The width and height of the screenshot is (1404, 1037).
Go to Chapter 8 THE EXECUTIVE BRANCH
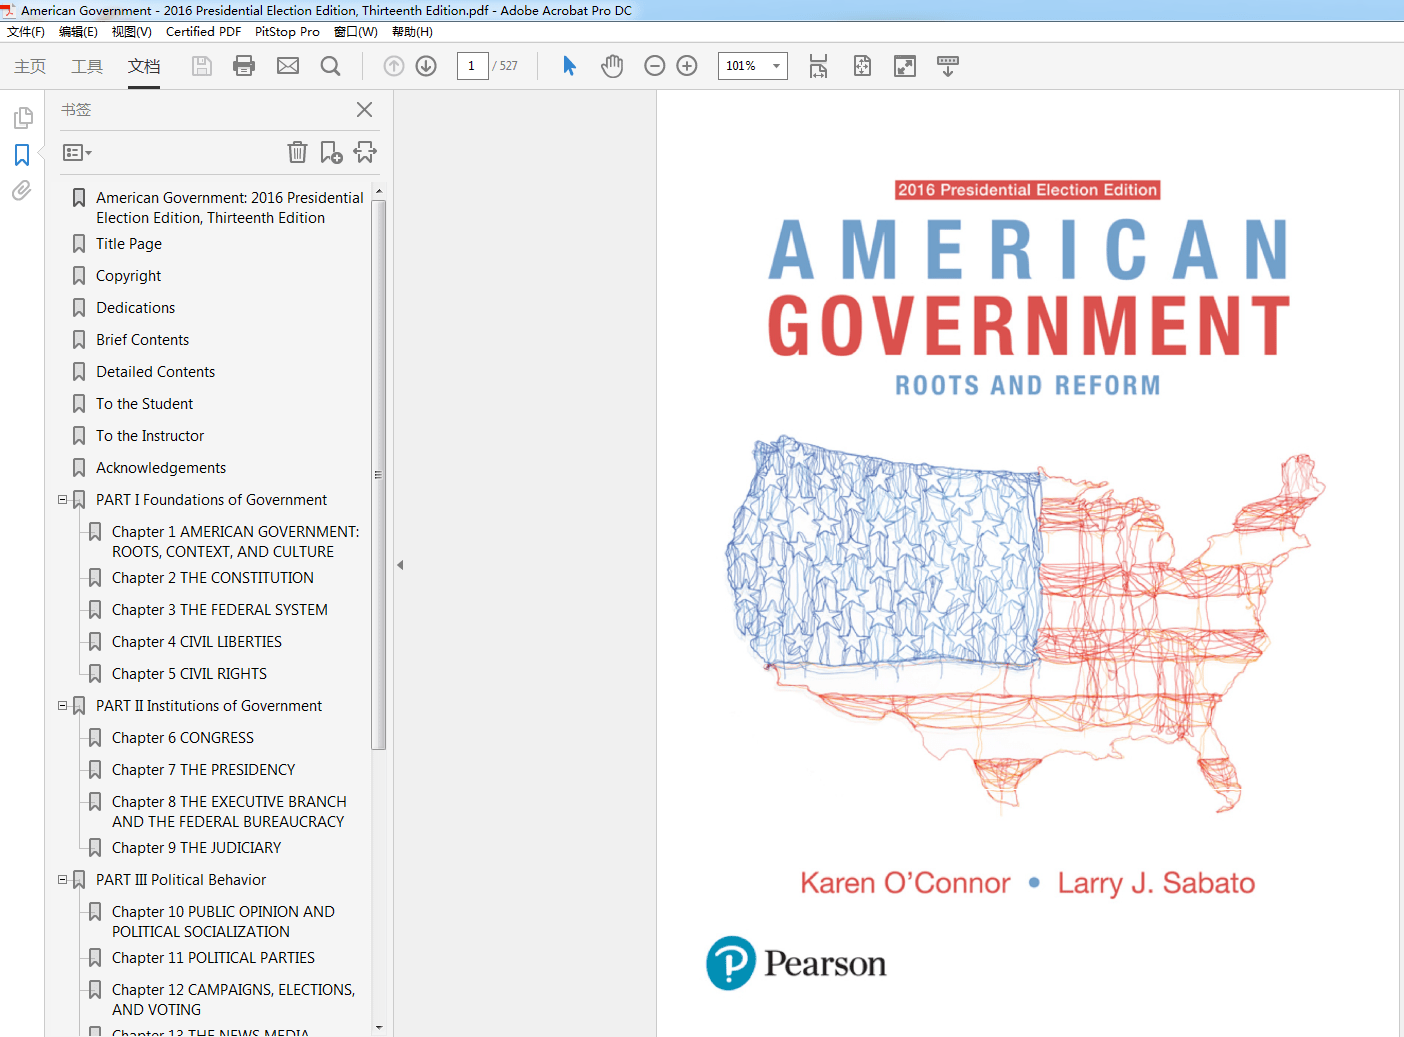pos(229,812)
